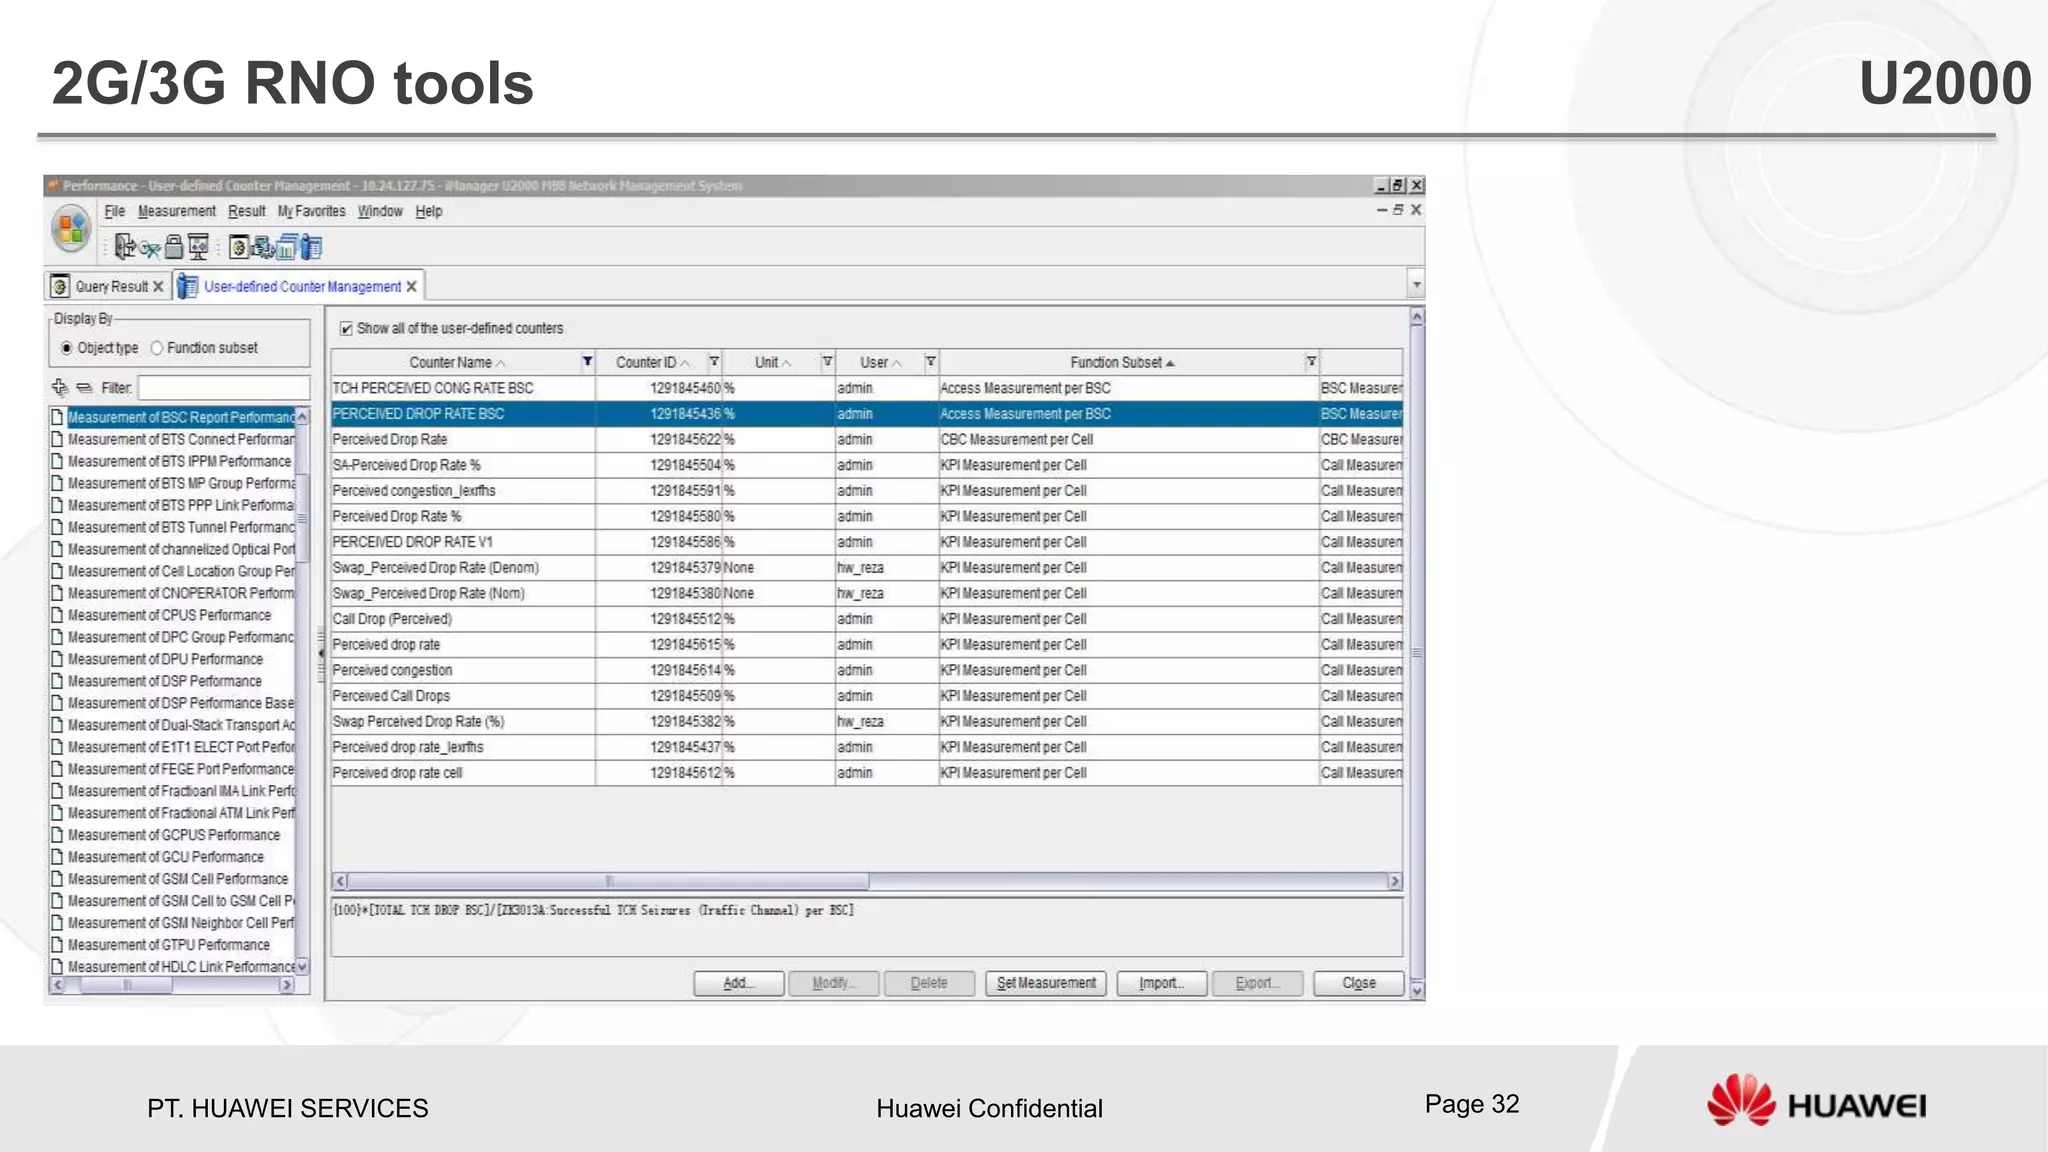The height and width of the screenshot is (1152, 2048).
Task: Select Measurement of BSC Report Performance tree item
Action: click(181, 417)
